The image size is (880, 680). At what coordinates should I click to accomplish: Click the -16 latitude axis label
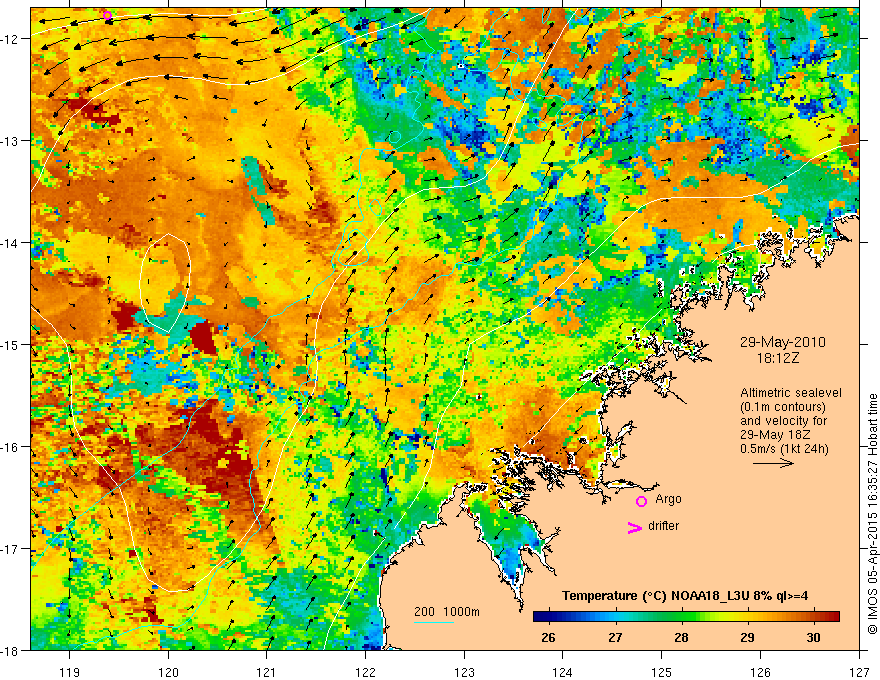[x=12, y=447]
